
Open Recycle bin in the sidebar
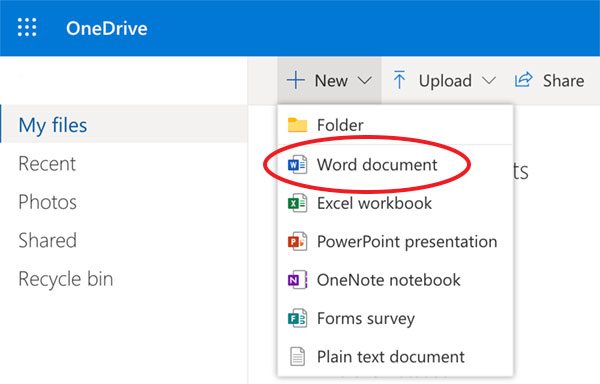point(66,279)
